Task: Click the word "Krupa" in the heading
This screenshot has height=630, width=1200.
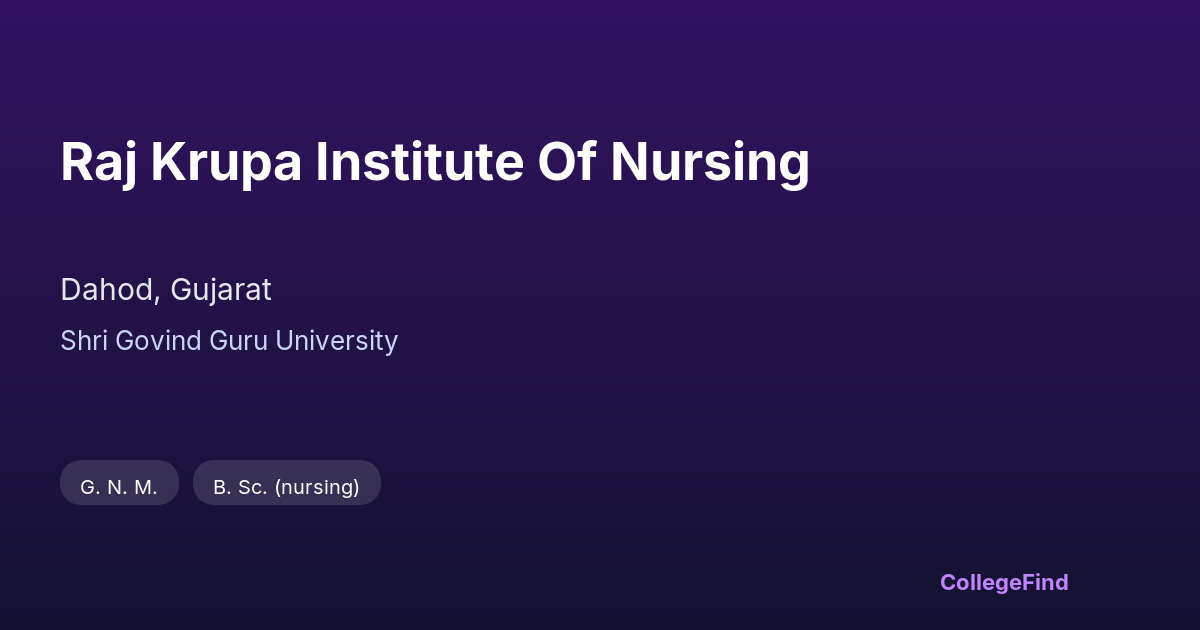Action: tap(226, 164)
